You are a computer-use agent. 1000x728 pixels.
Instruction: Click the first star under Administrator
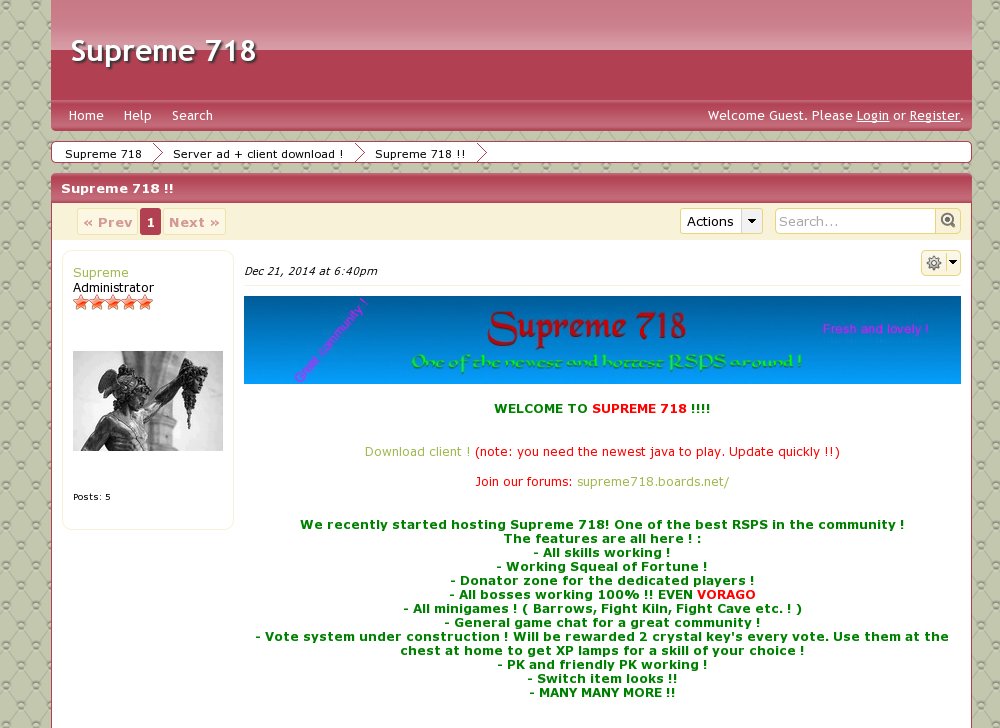(x=81, y=302)
